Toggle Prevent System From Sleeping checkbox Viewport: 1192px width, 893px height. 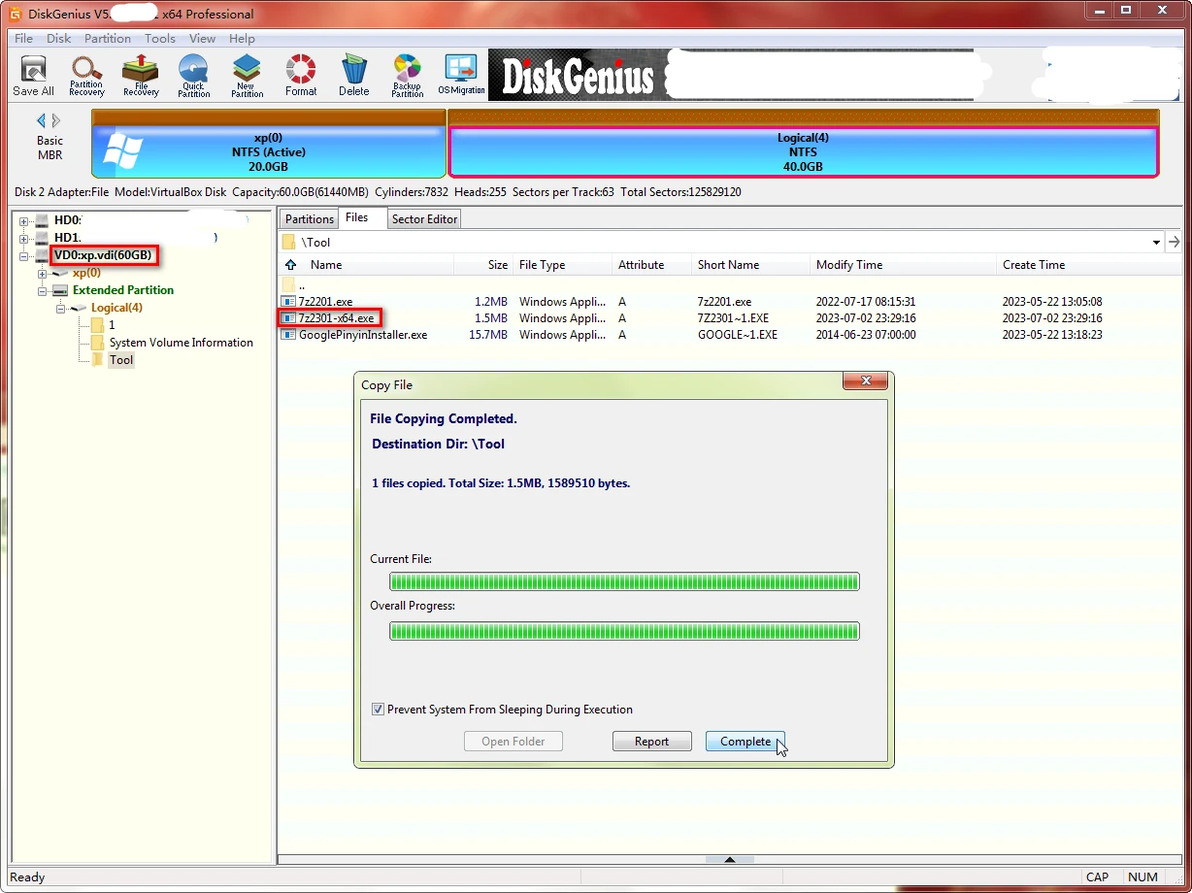click(378, 709)
